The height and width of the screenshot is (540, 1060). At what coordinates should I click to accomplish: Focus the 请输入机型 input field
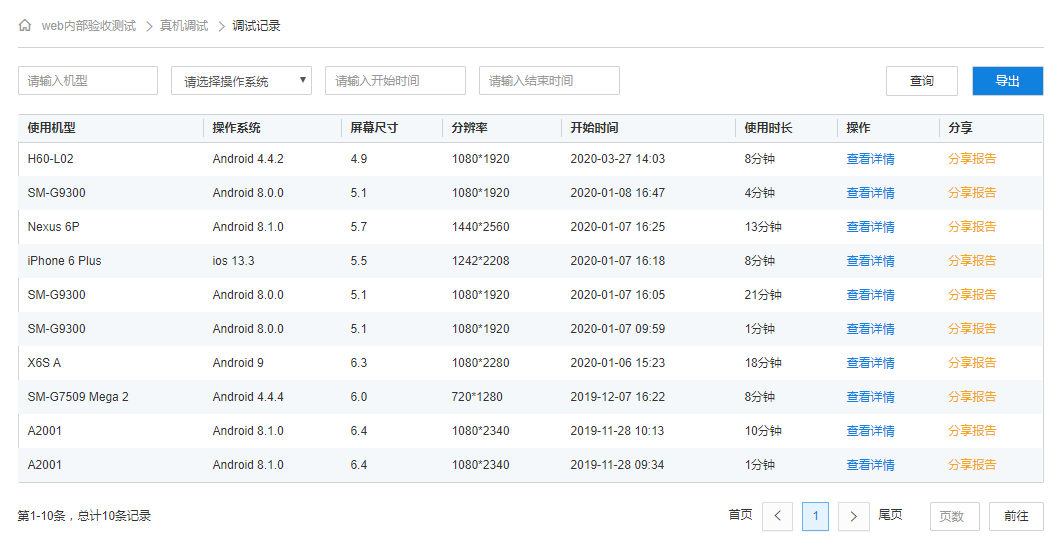coord(88,80)
